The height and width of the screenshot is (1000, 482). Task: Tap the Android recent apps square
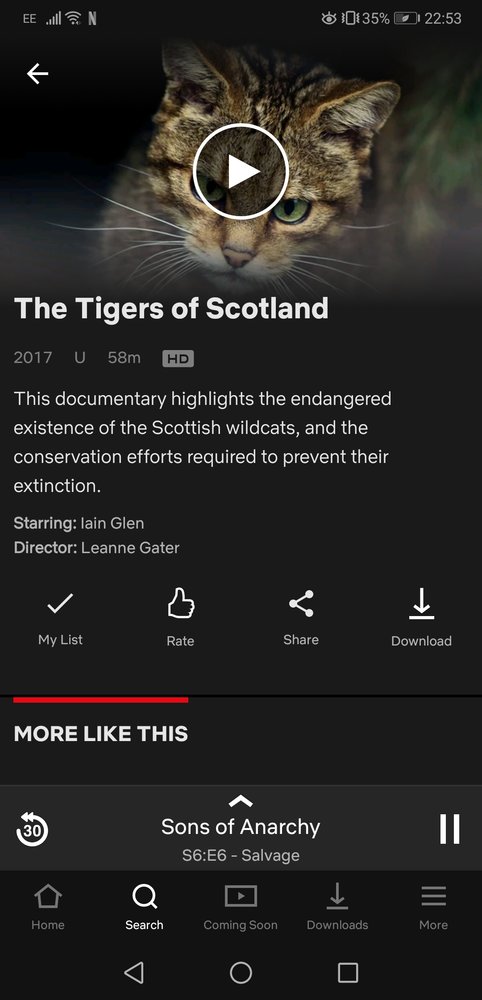(348, 972)
